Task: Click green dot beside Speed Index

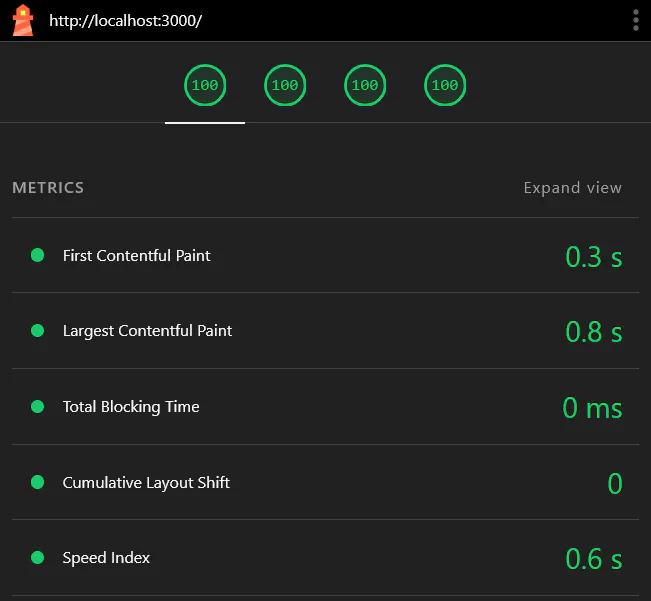Action: coord(37,557)
